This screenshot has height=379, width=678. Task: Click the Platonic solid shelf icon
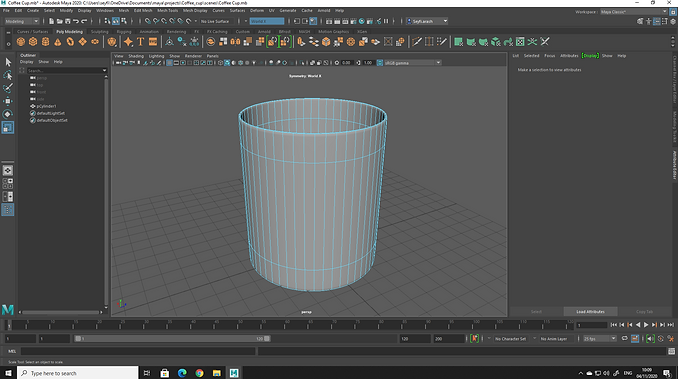(x=112, y=42)
